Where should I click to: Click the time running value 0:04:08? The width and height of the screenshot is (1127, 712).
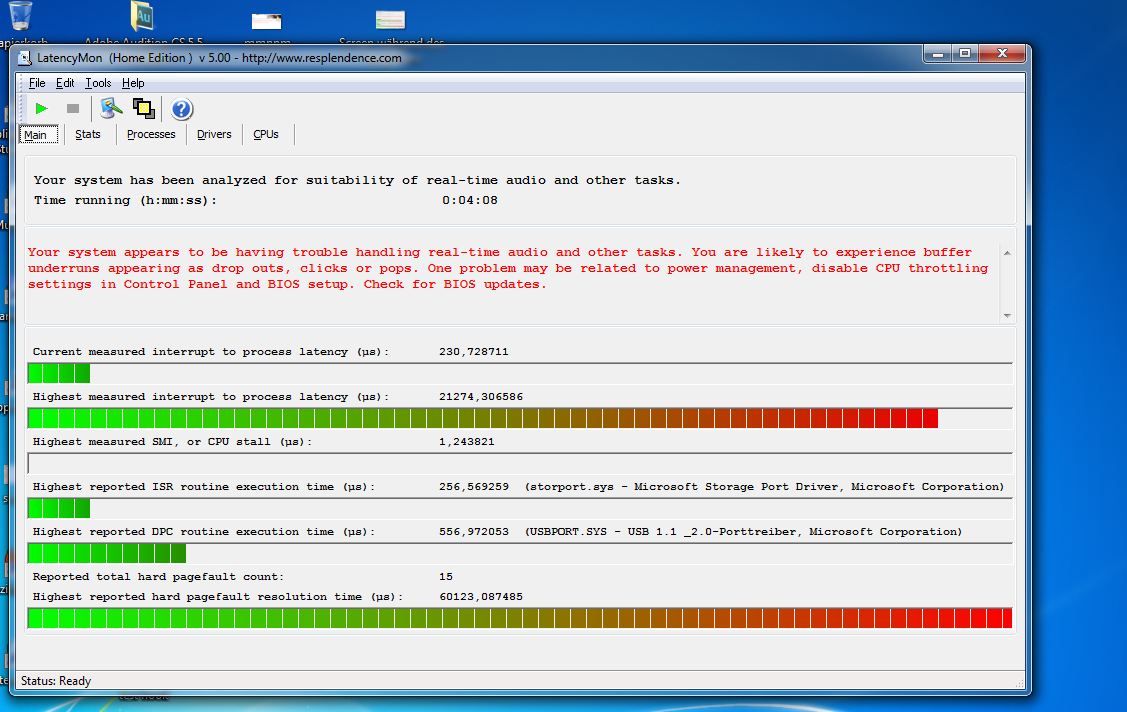tap(469, 200)
